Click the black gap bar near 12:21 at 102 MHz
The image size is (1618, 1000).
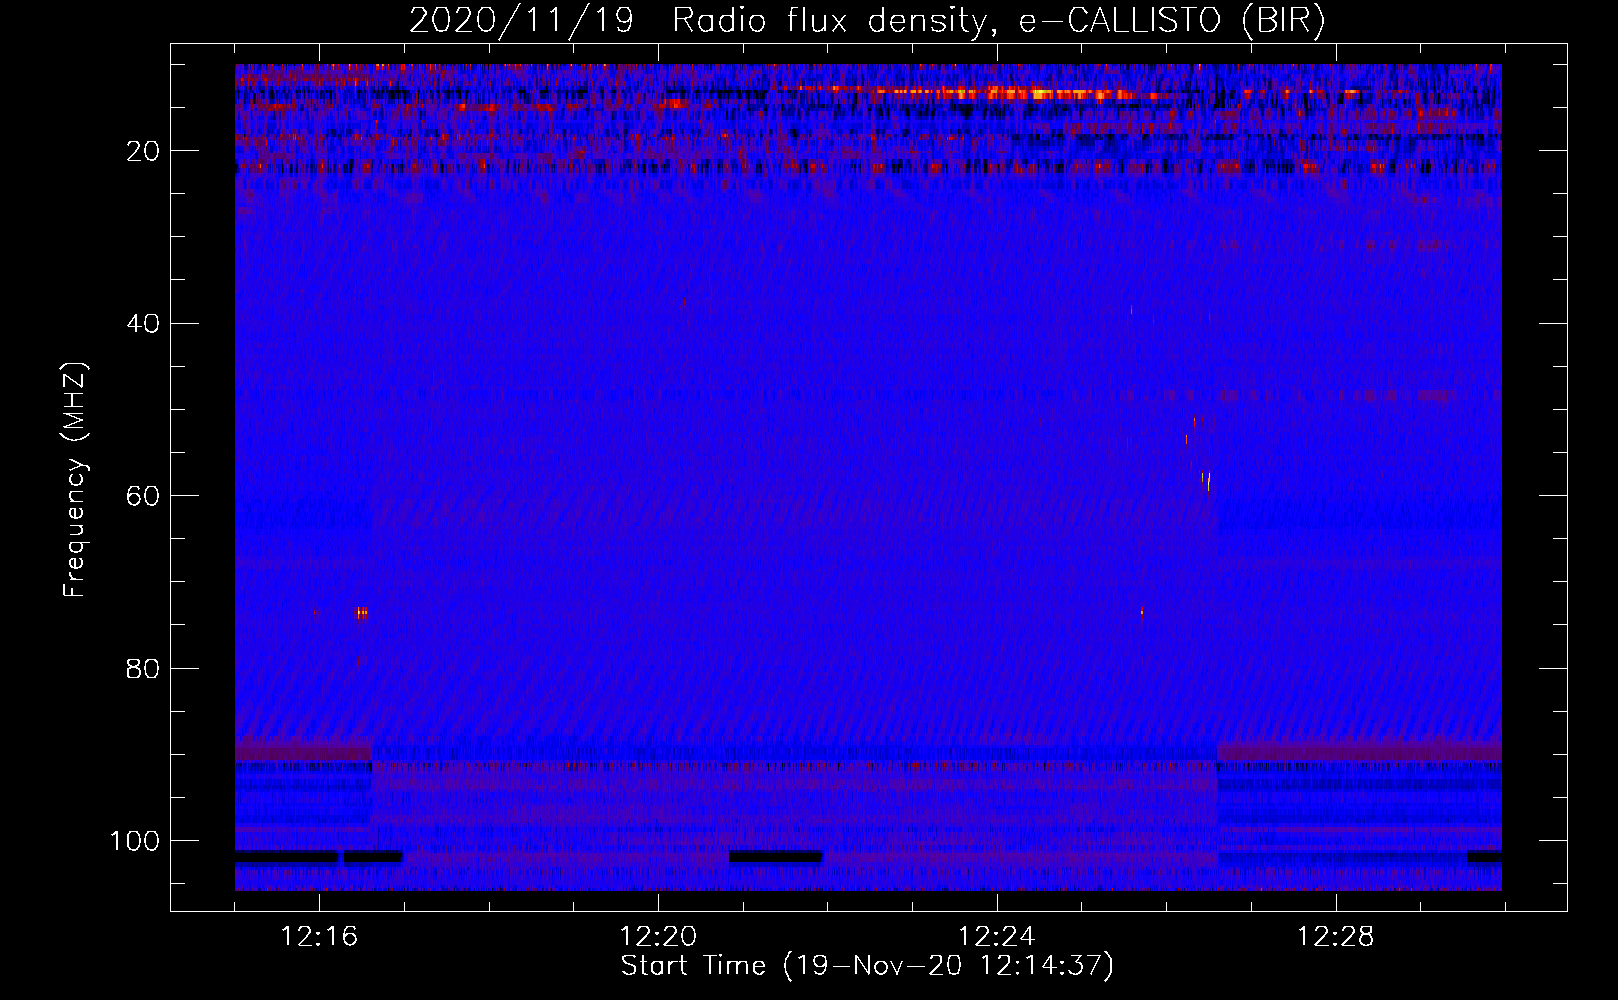776,856
